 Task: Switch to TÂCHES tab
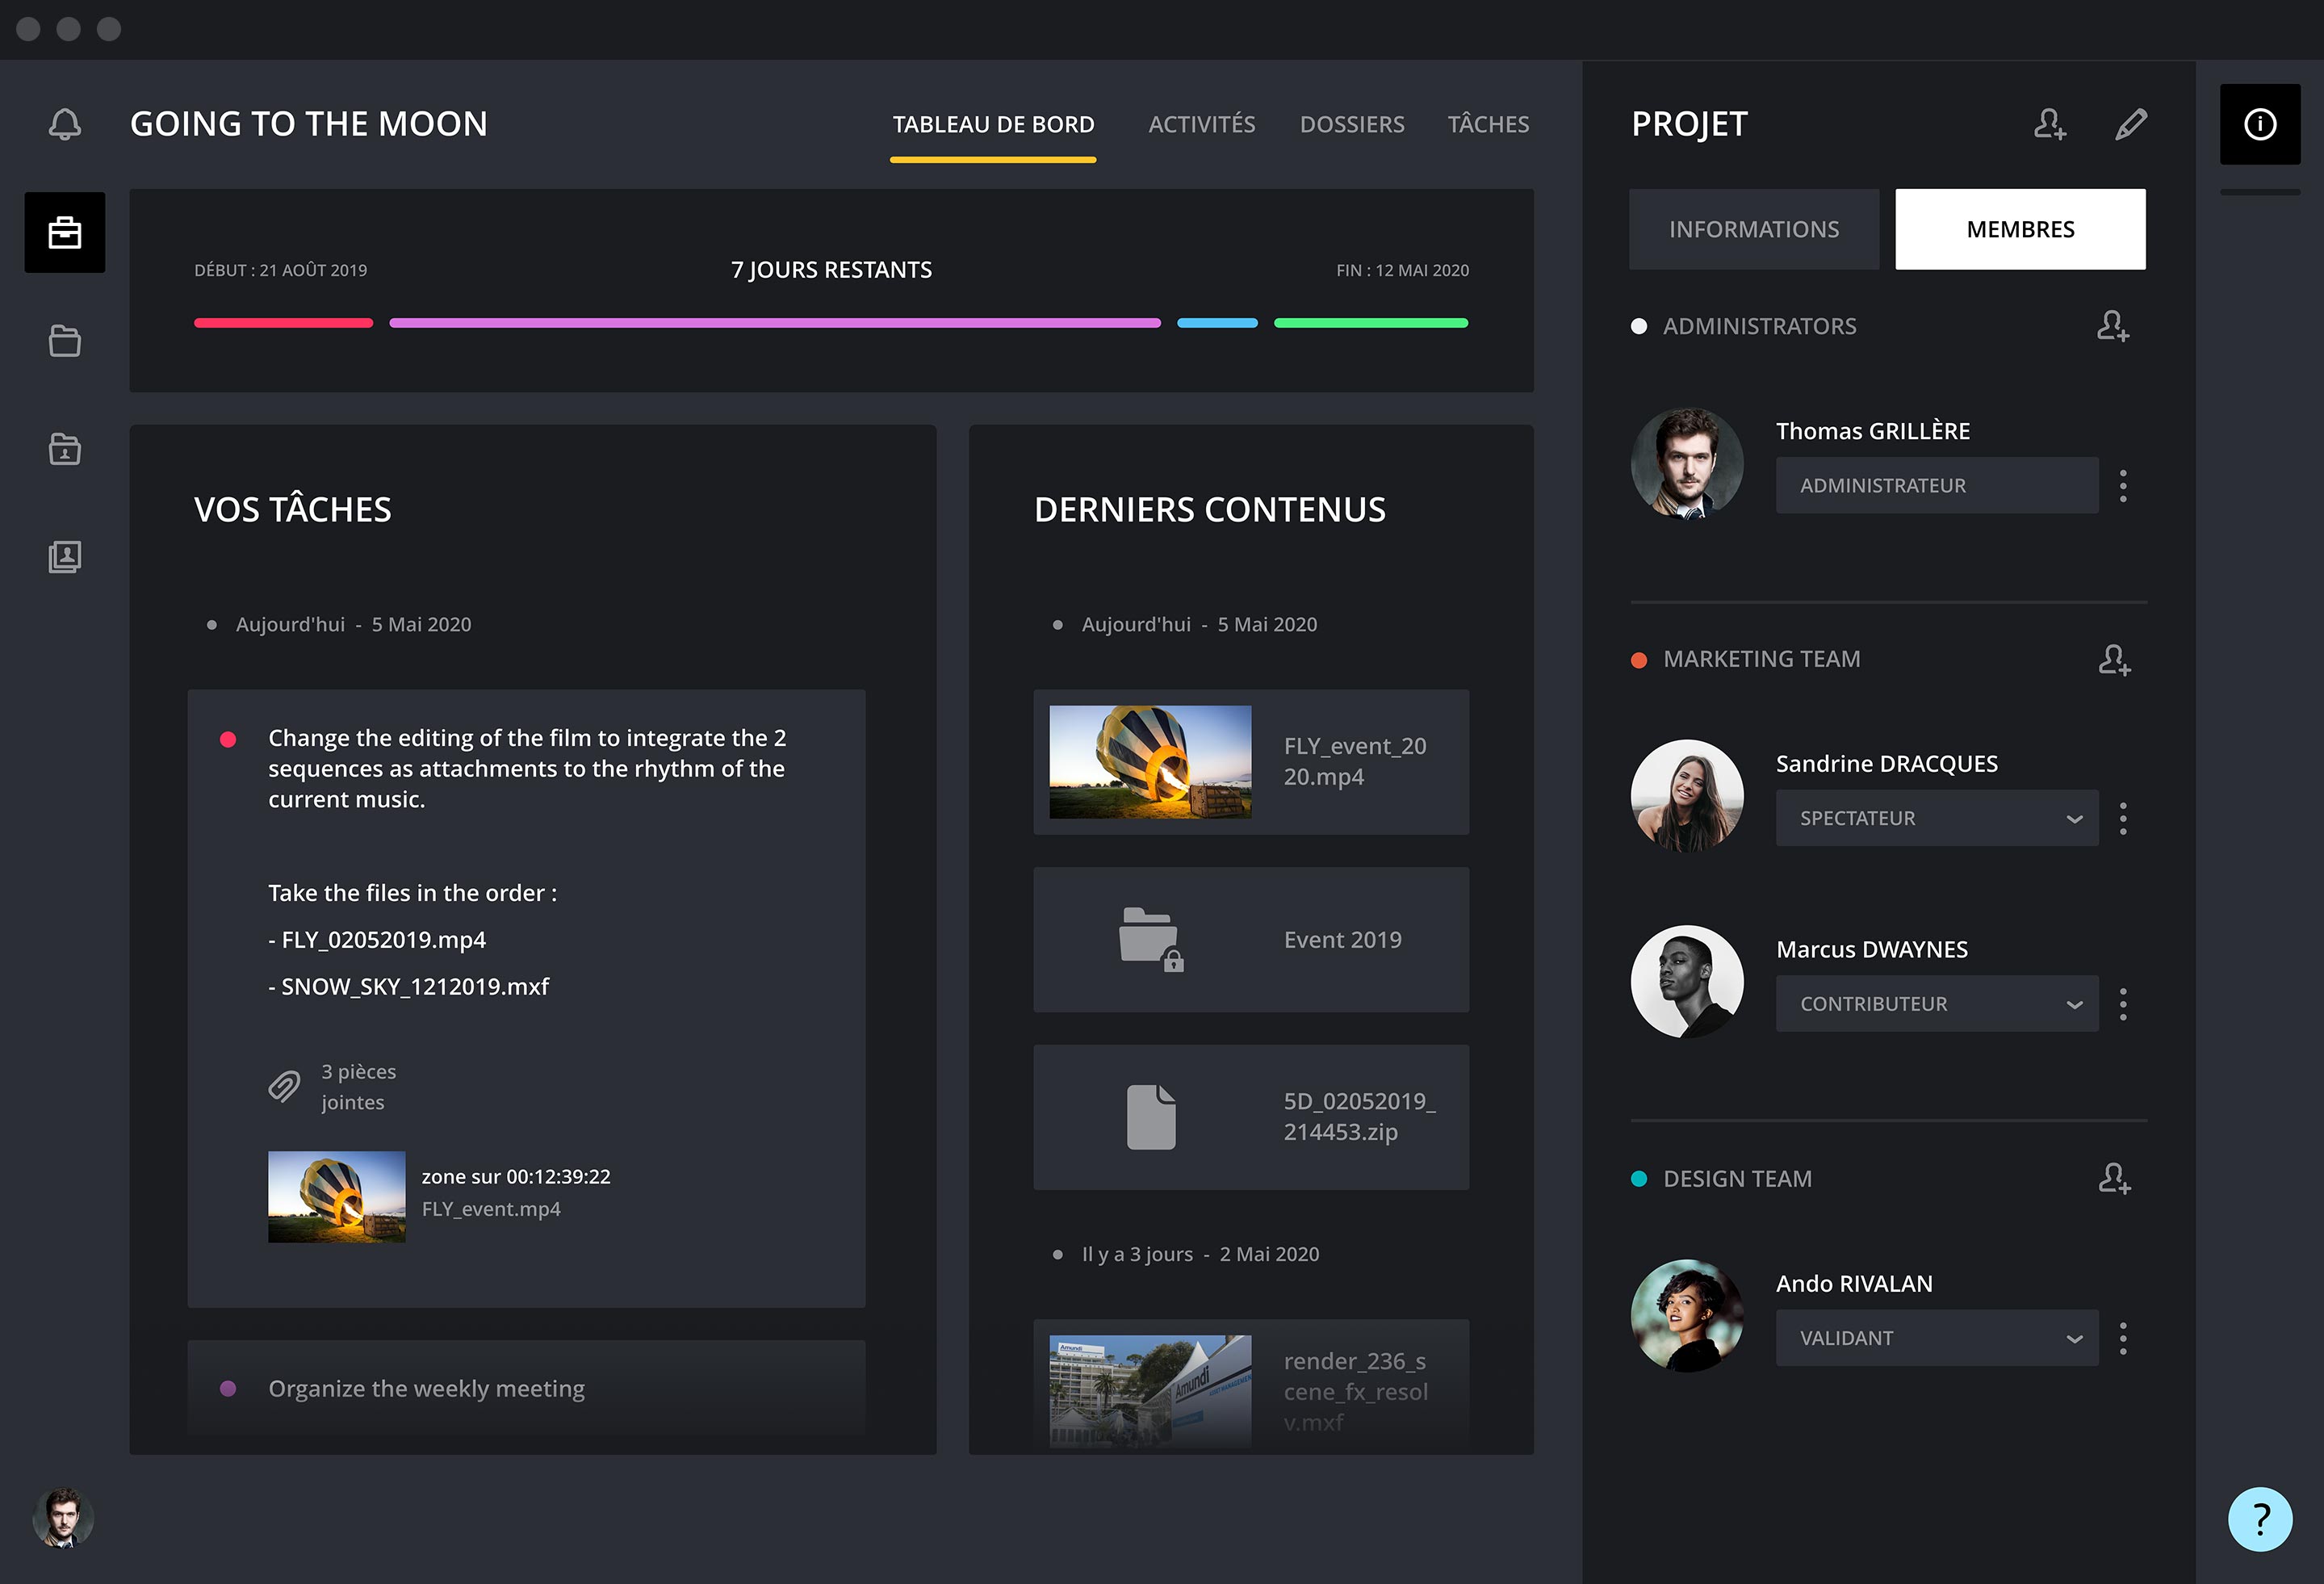coord(1488,125)
